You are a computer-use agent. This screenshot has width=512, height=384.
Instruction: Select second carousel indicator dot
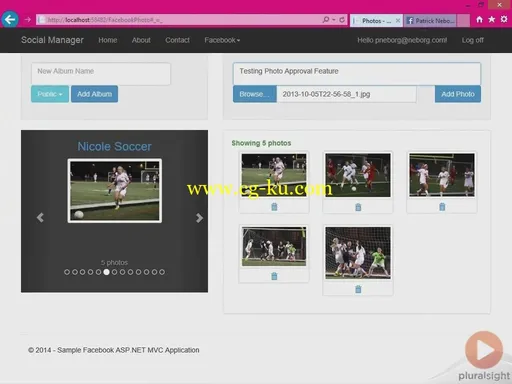pyautogui.click(x=75, y=272)
